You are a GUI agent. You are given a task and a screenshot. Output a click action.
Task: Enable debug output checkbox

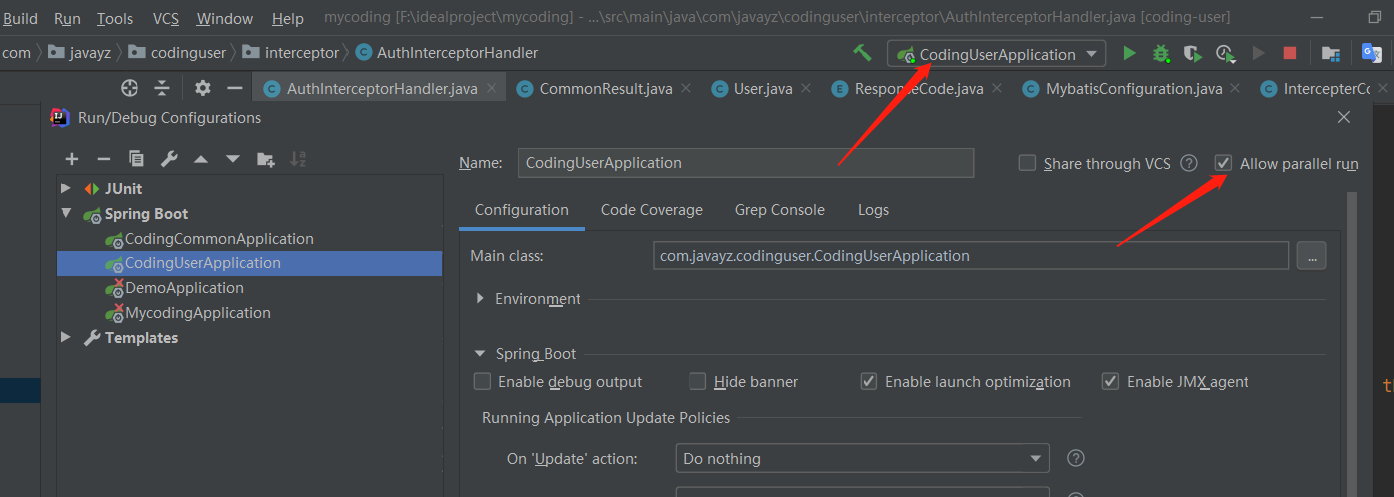point(482,381)
